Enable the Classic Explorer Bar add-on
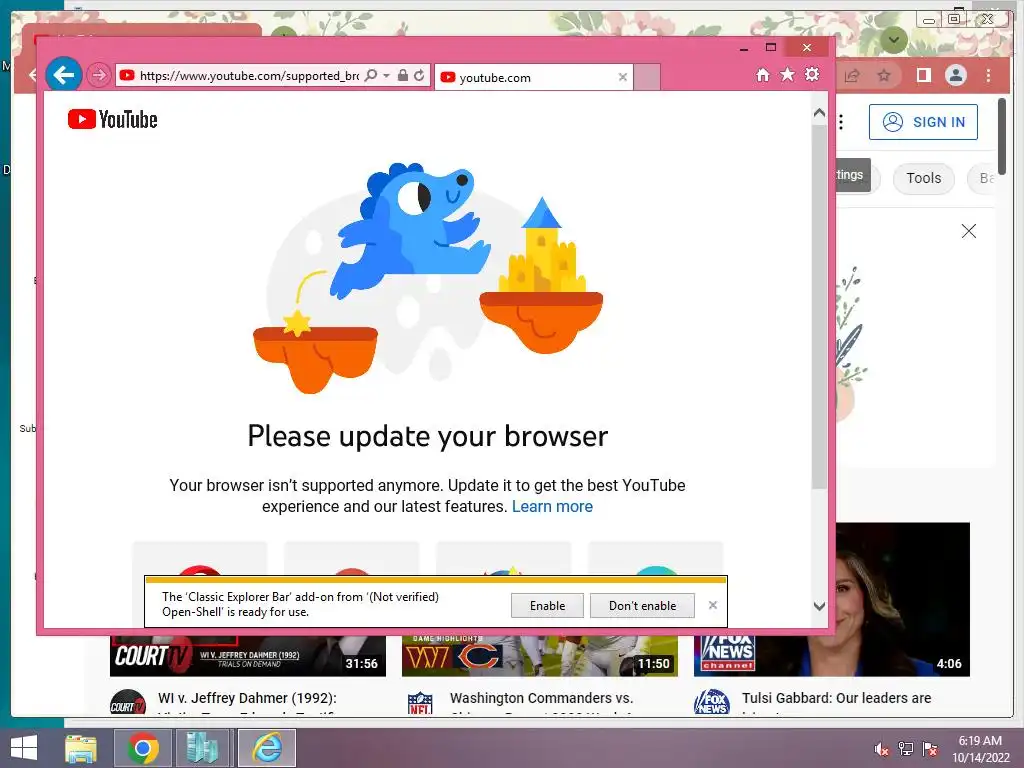Screen dimensions: 1024x768 (x=547, y=606)
